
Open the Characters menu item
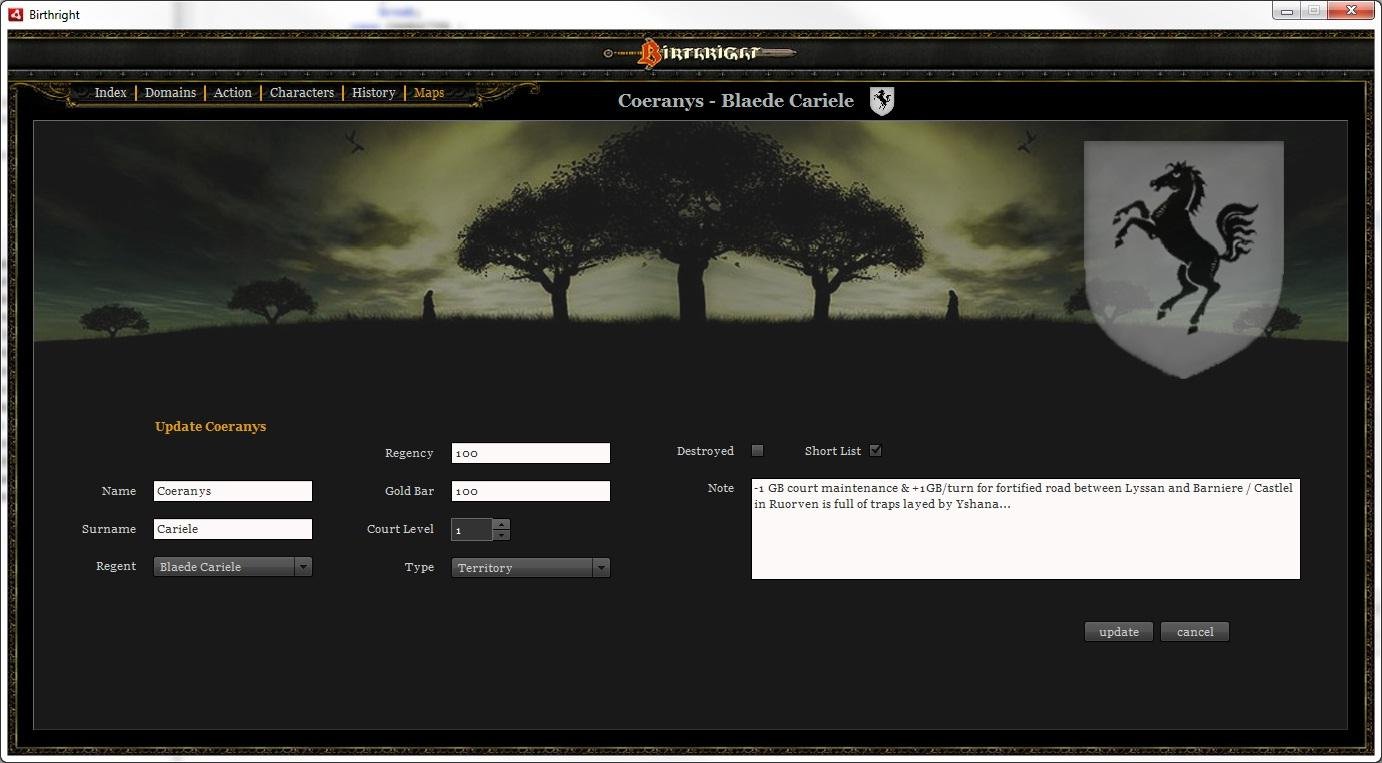(x=302, y=92)
